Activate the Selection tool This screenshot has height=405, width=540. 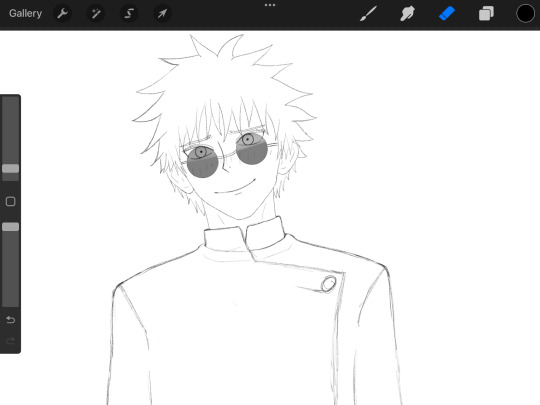(129, 13)
